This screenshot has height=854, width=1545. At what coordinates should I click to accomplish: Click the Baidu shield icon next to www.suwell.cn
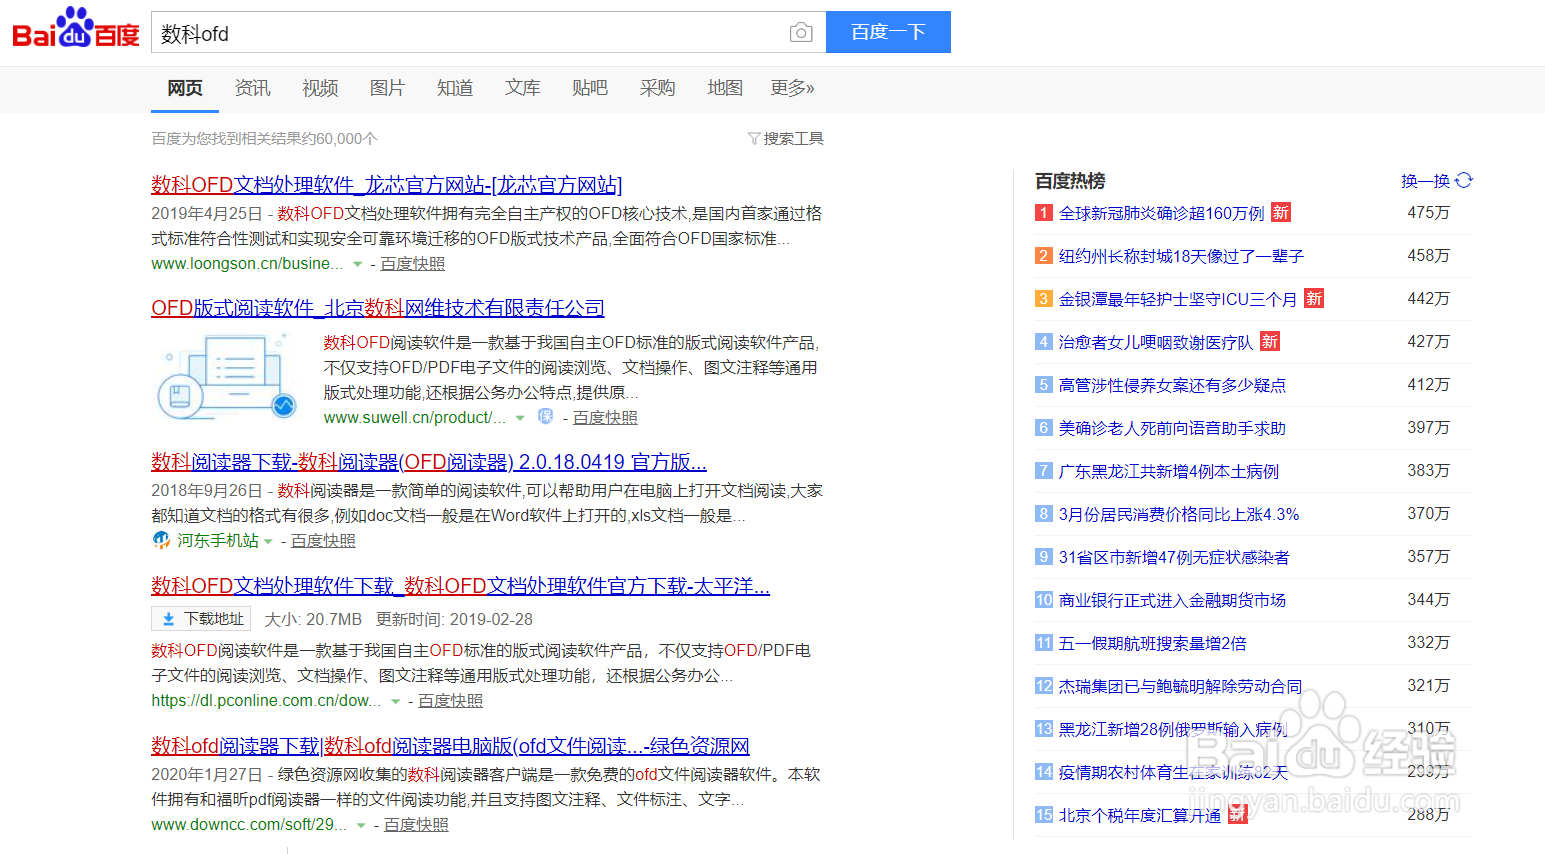click(545, 416)
